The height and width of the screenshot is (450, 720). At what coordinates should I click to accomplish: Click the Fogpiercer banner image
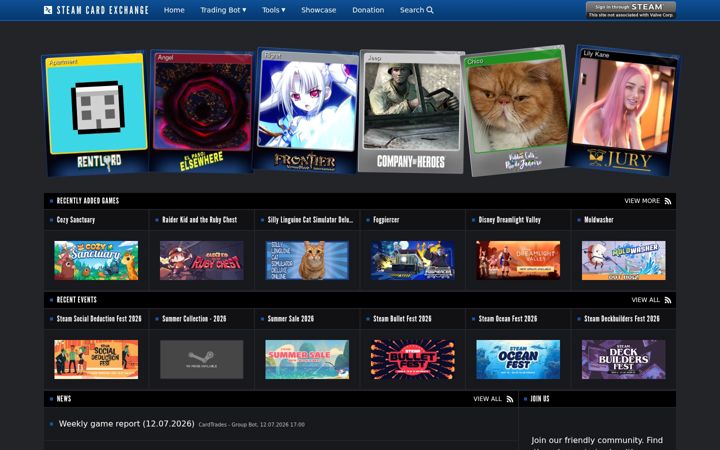413,260
